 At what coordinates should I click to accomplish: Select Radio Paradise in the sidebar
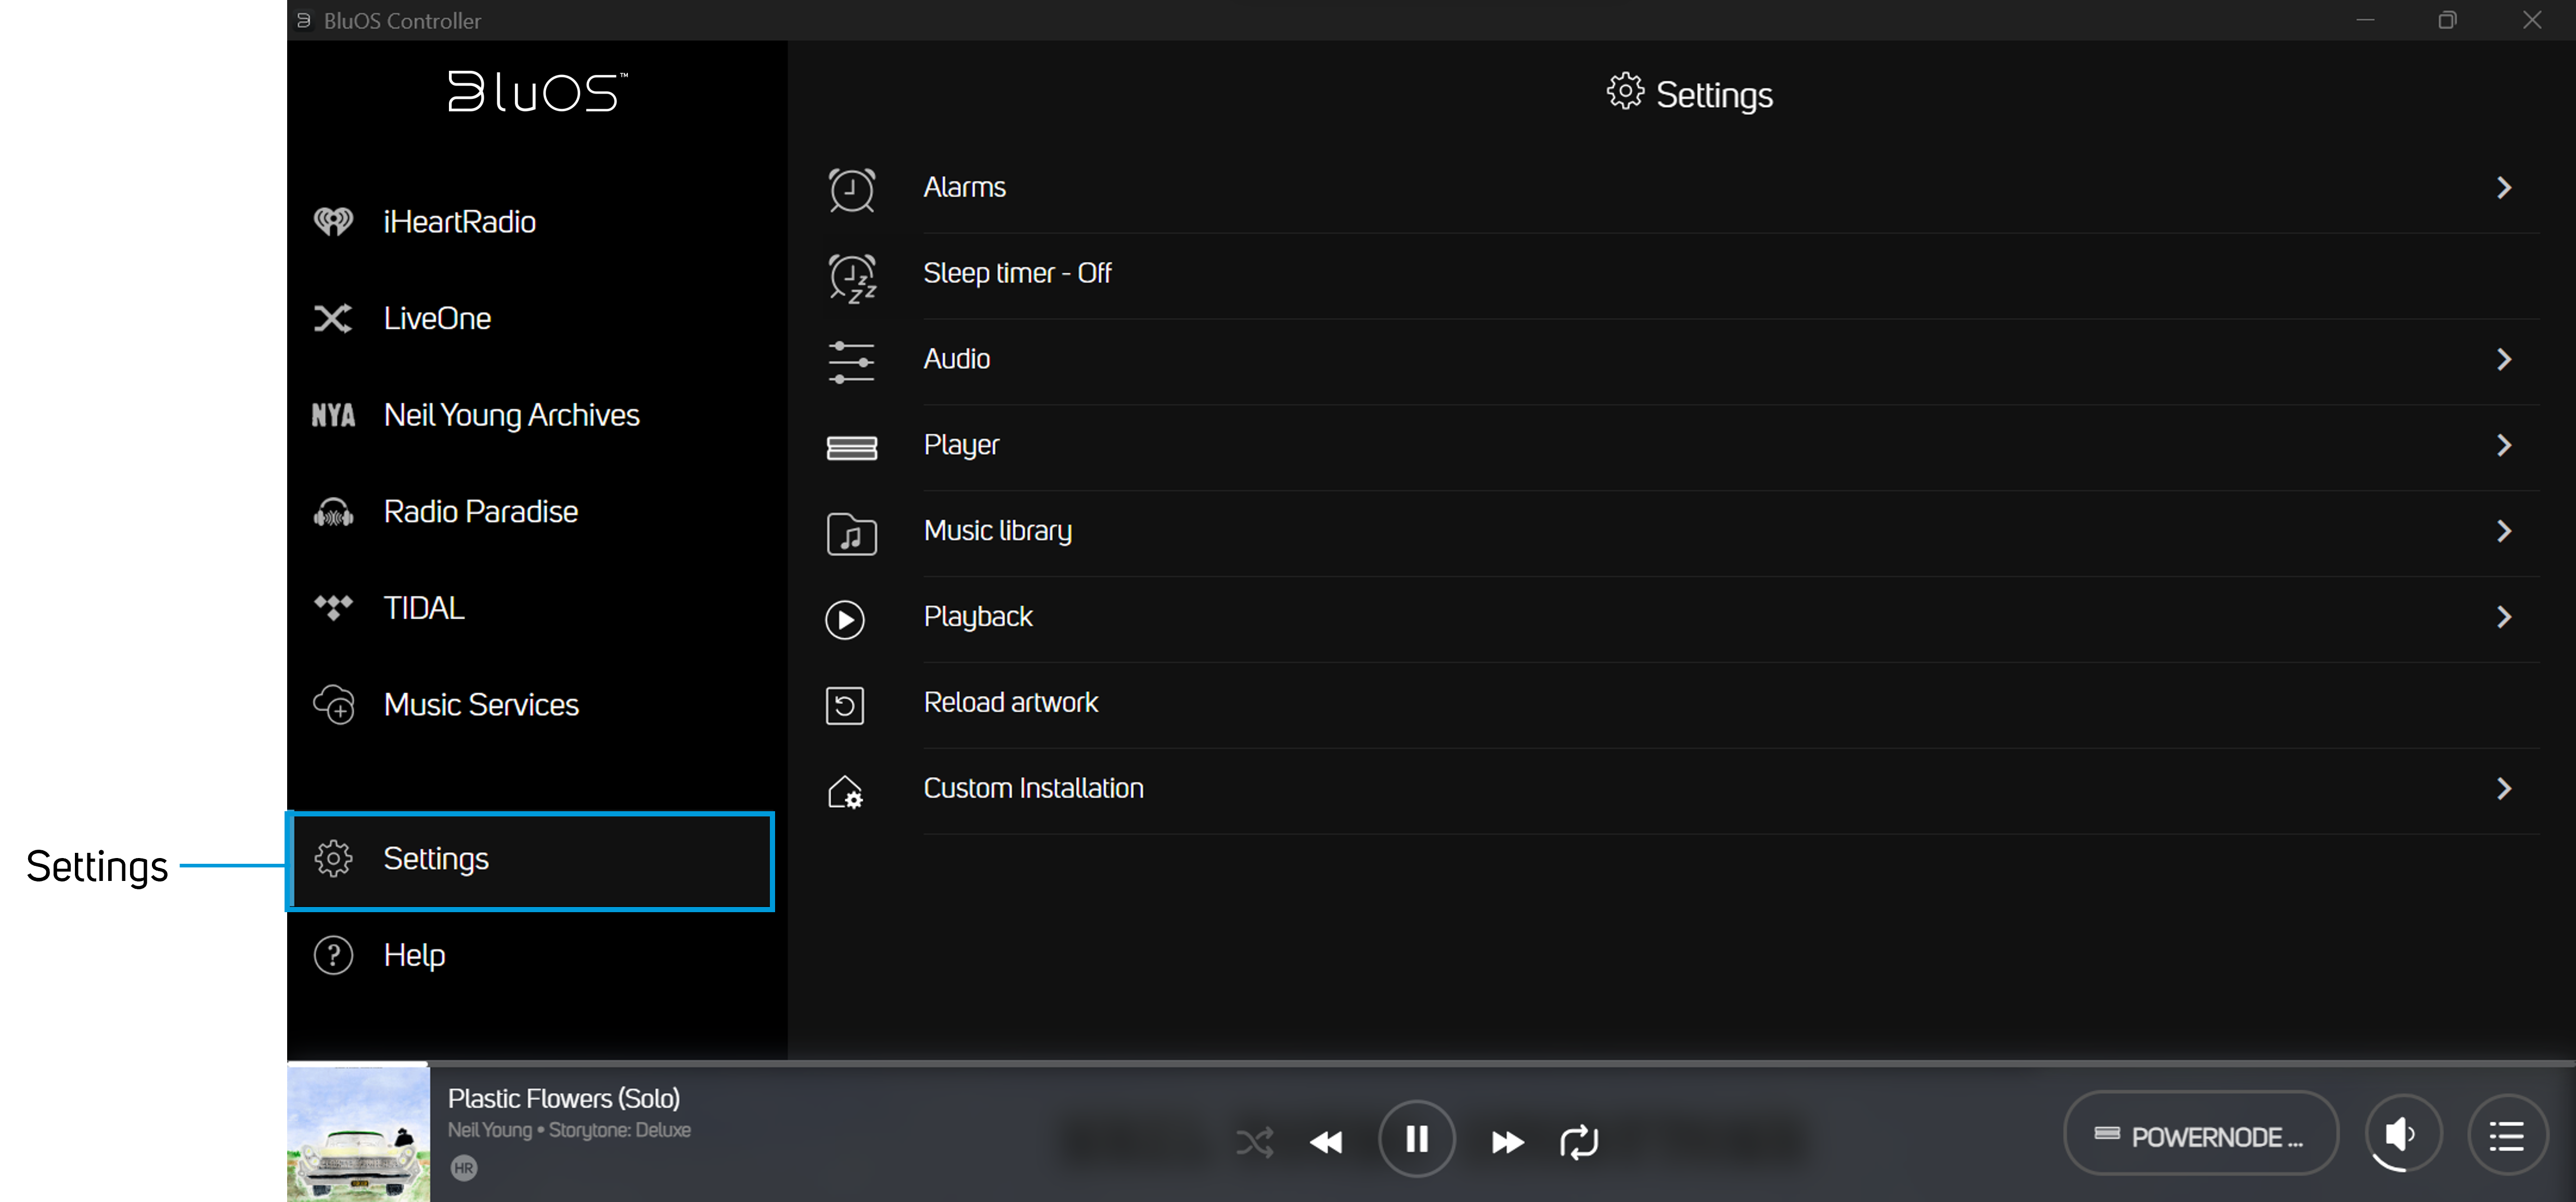[x=480, y=512]
